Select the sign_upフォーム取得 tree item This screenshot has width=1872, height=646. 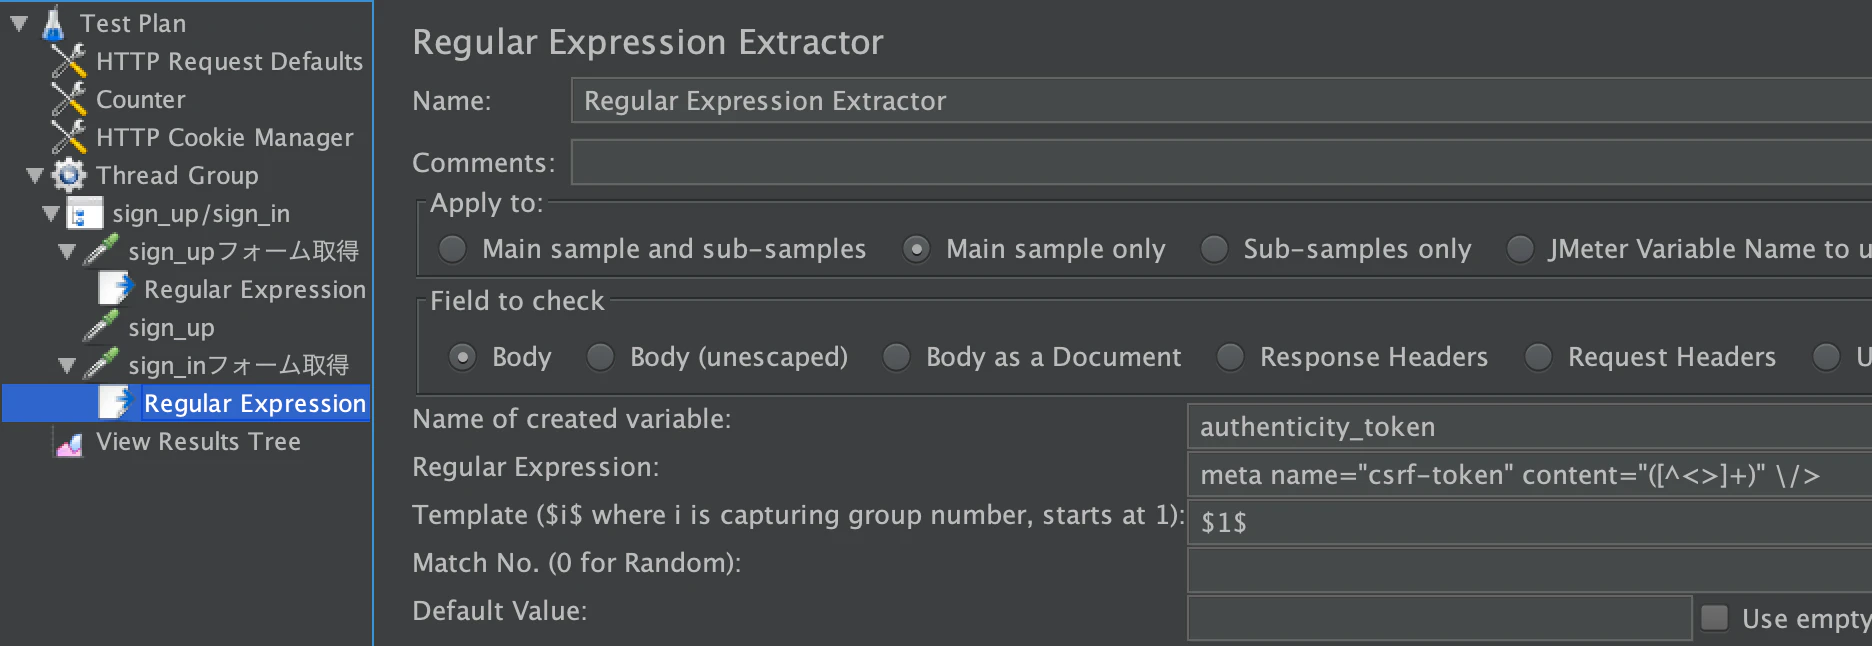(x=243, y=251)
